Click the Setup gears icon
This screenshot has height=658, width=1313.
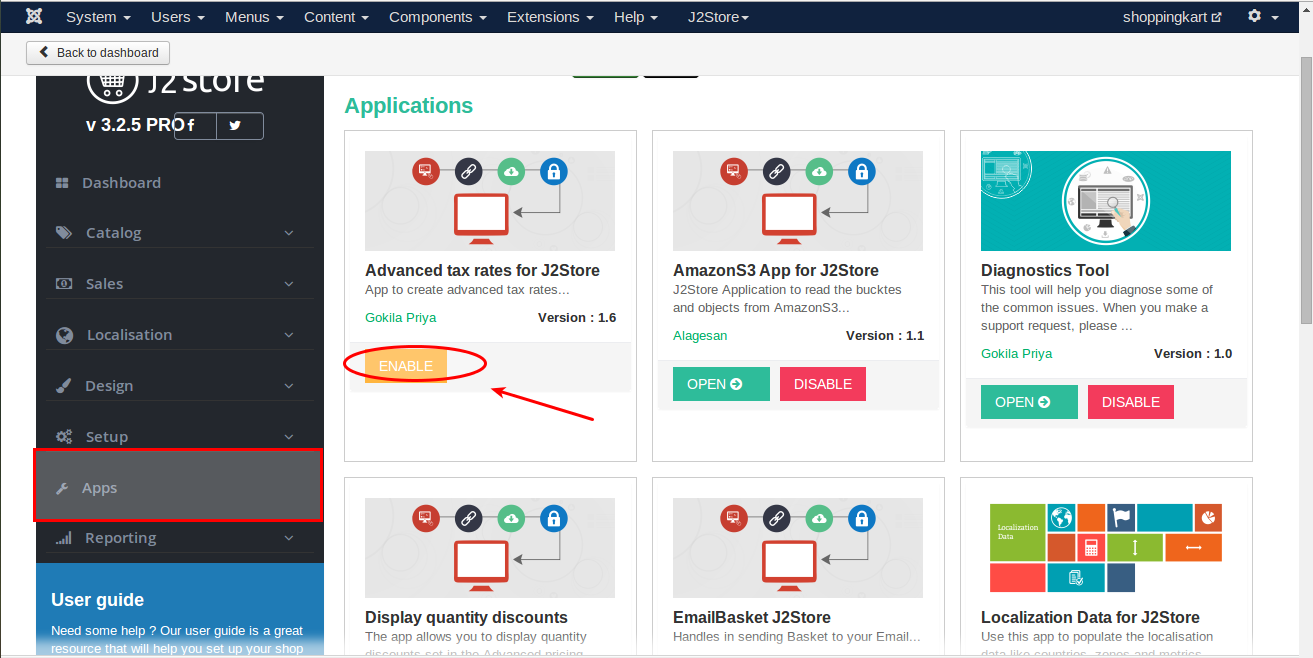click(64, 437)
